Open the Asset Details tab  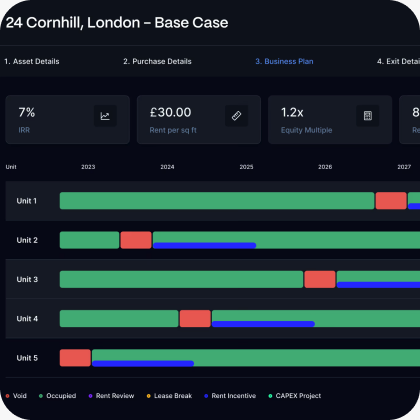[32, 61]
